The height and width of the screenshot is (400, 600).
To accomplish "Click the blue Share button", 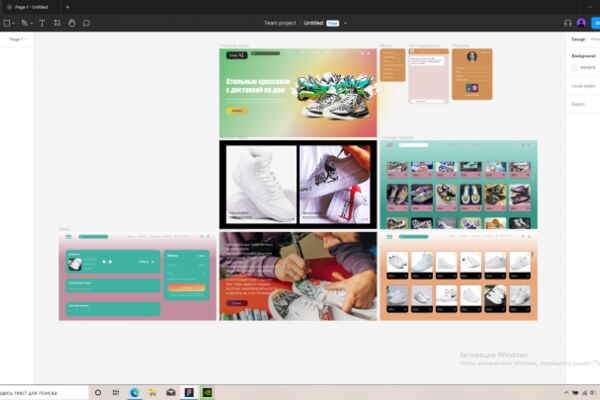I will (596, 23).
